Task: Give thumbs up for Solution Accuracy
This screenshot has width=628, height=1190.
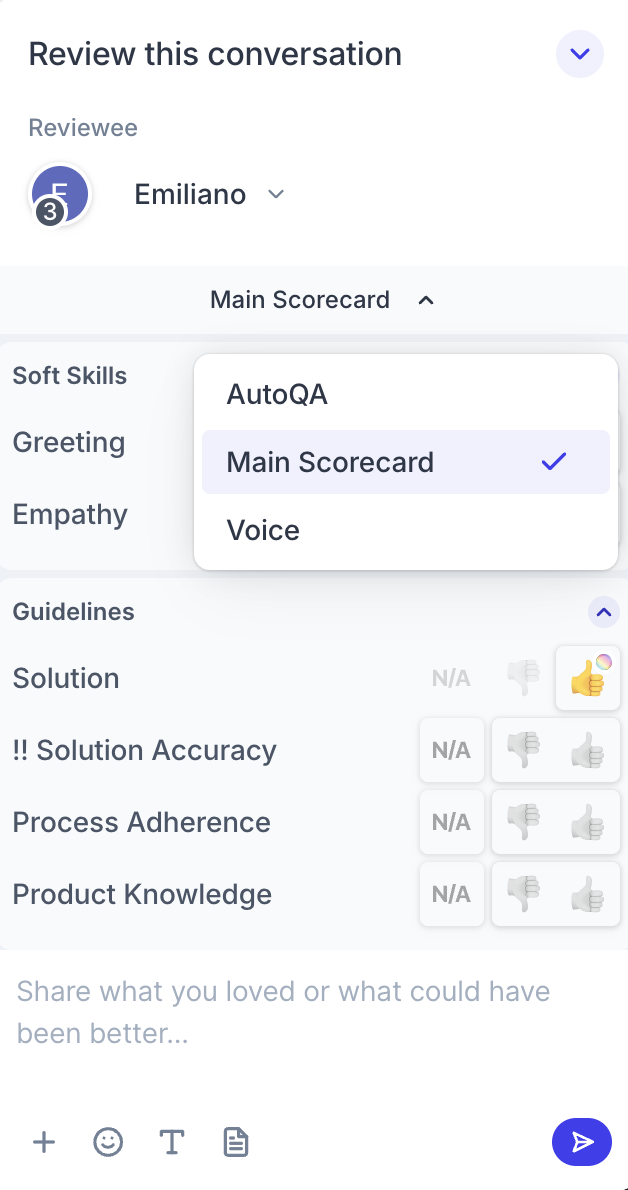Action: click(x=588, y=750)
